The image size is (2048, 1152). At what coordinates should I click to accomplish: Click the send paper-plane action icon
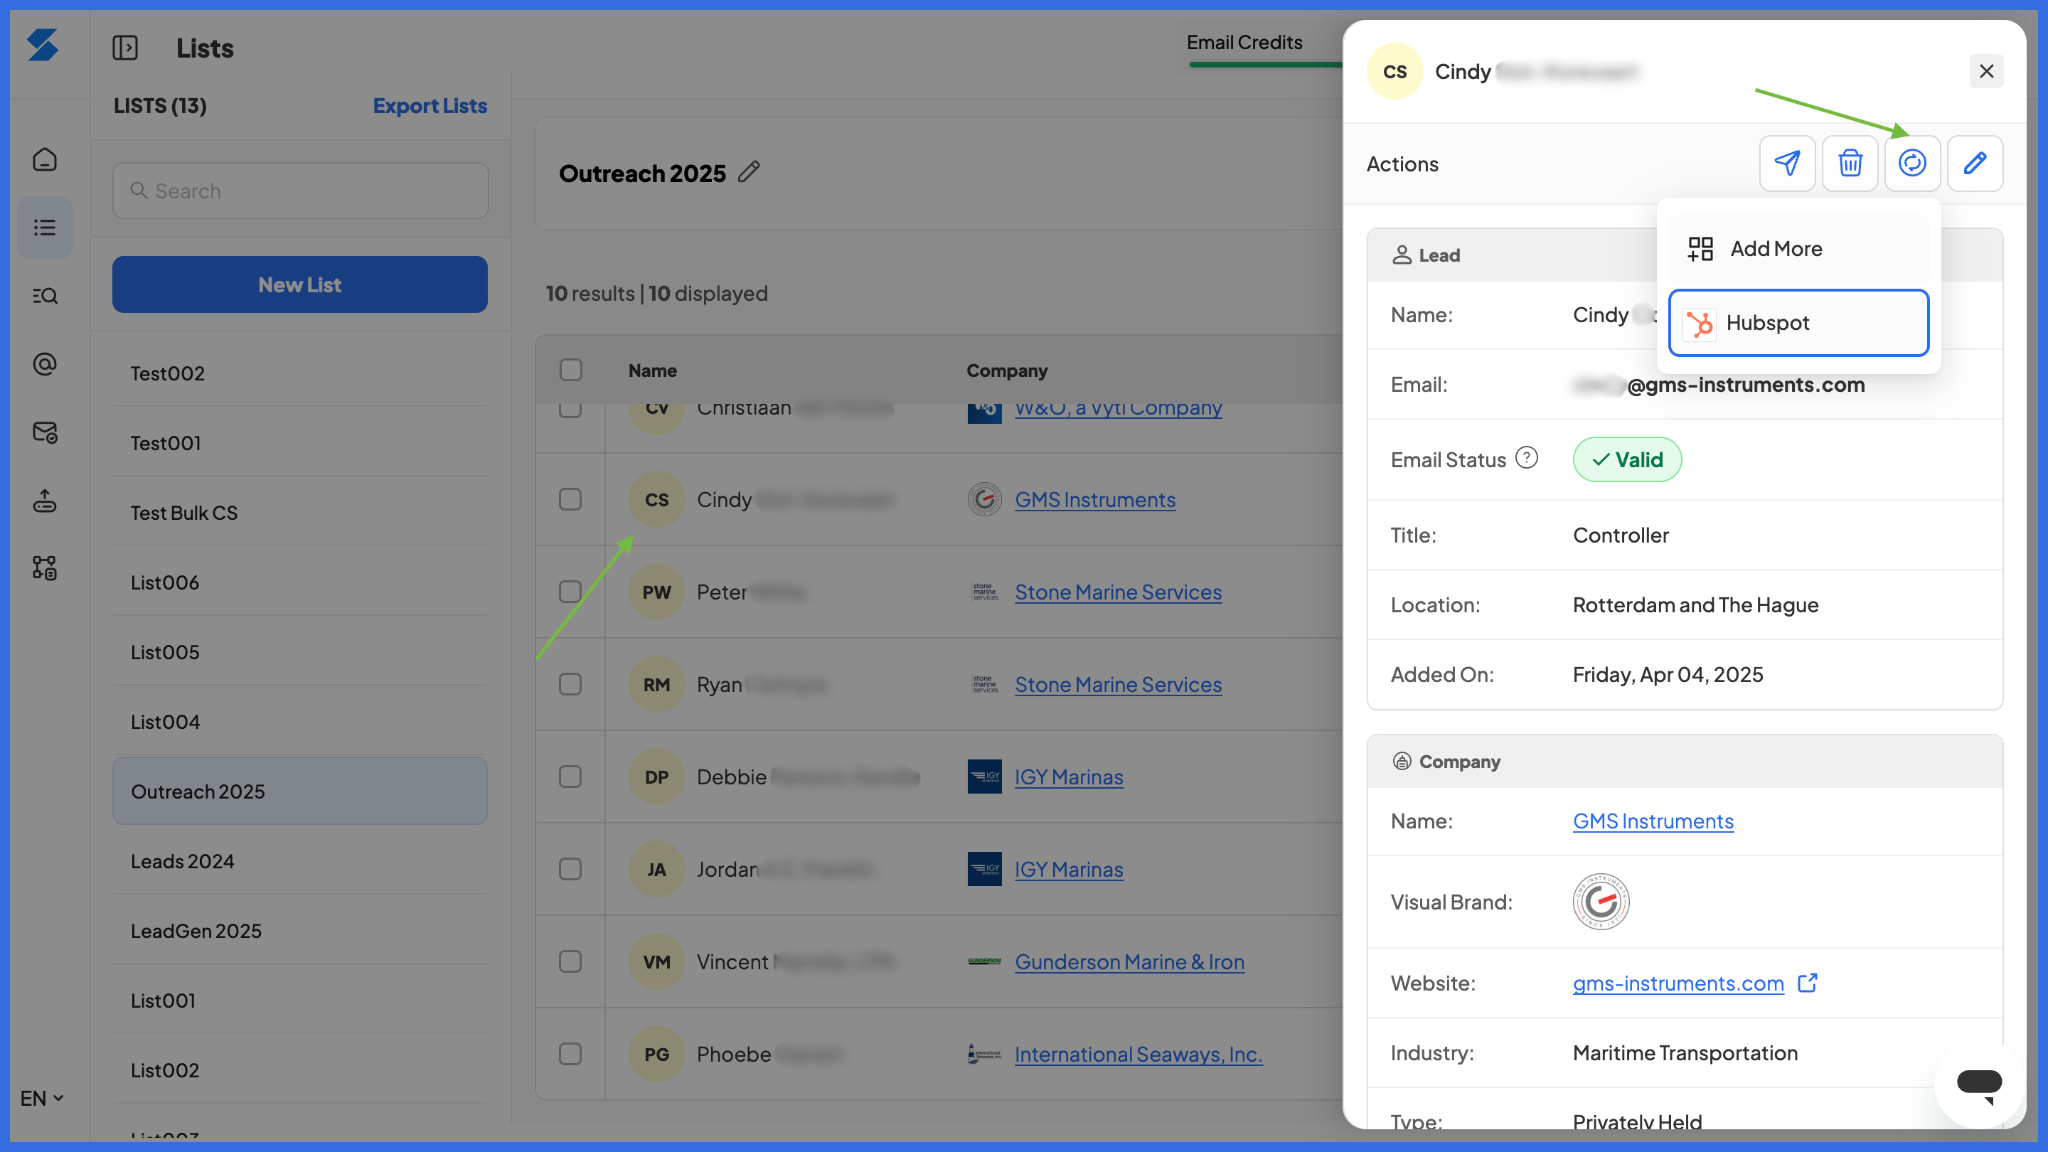pyautogui.click(x=1787, y=163)
